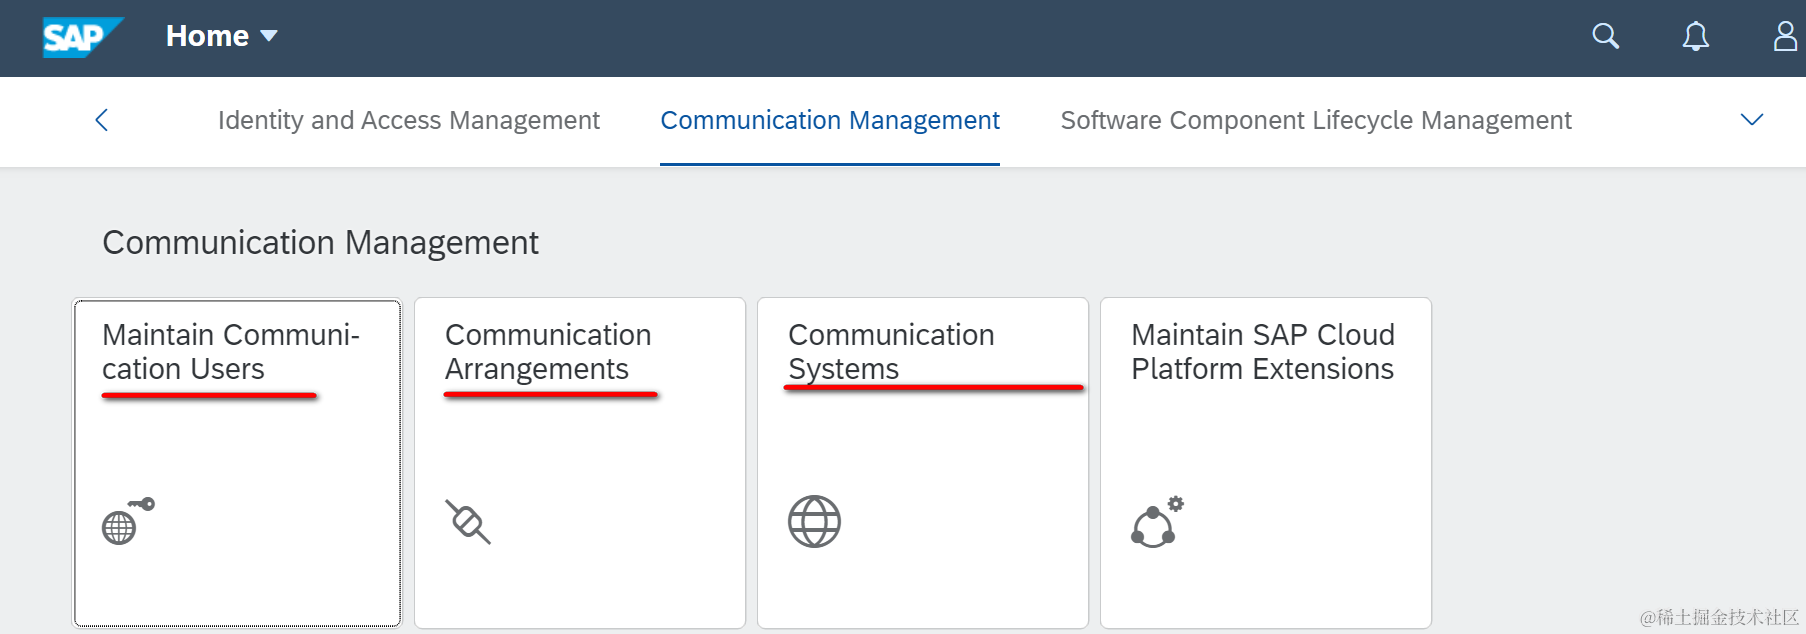Screen dimensions: 1806x634
Task: Select the Communication Management tab
Action: pyautogui.click(x=830, y=120)
